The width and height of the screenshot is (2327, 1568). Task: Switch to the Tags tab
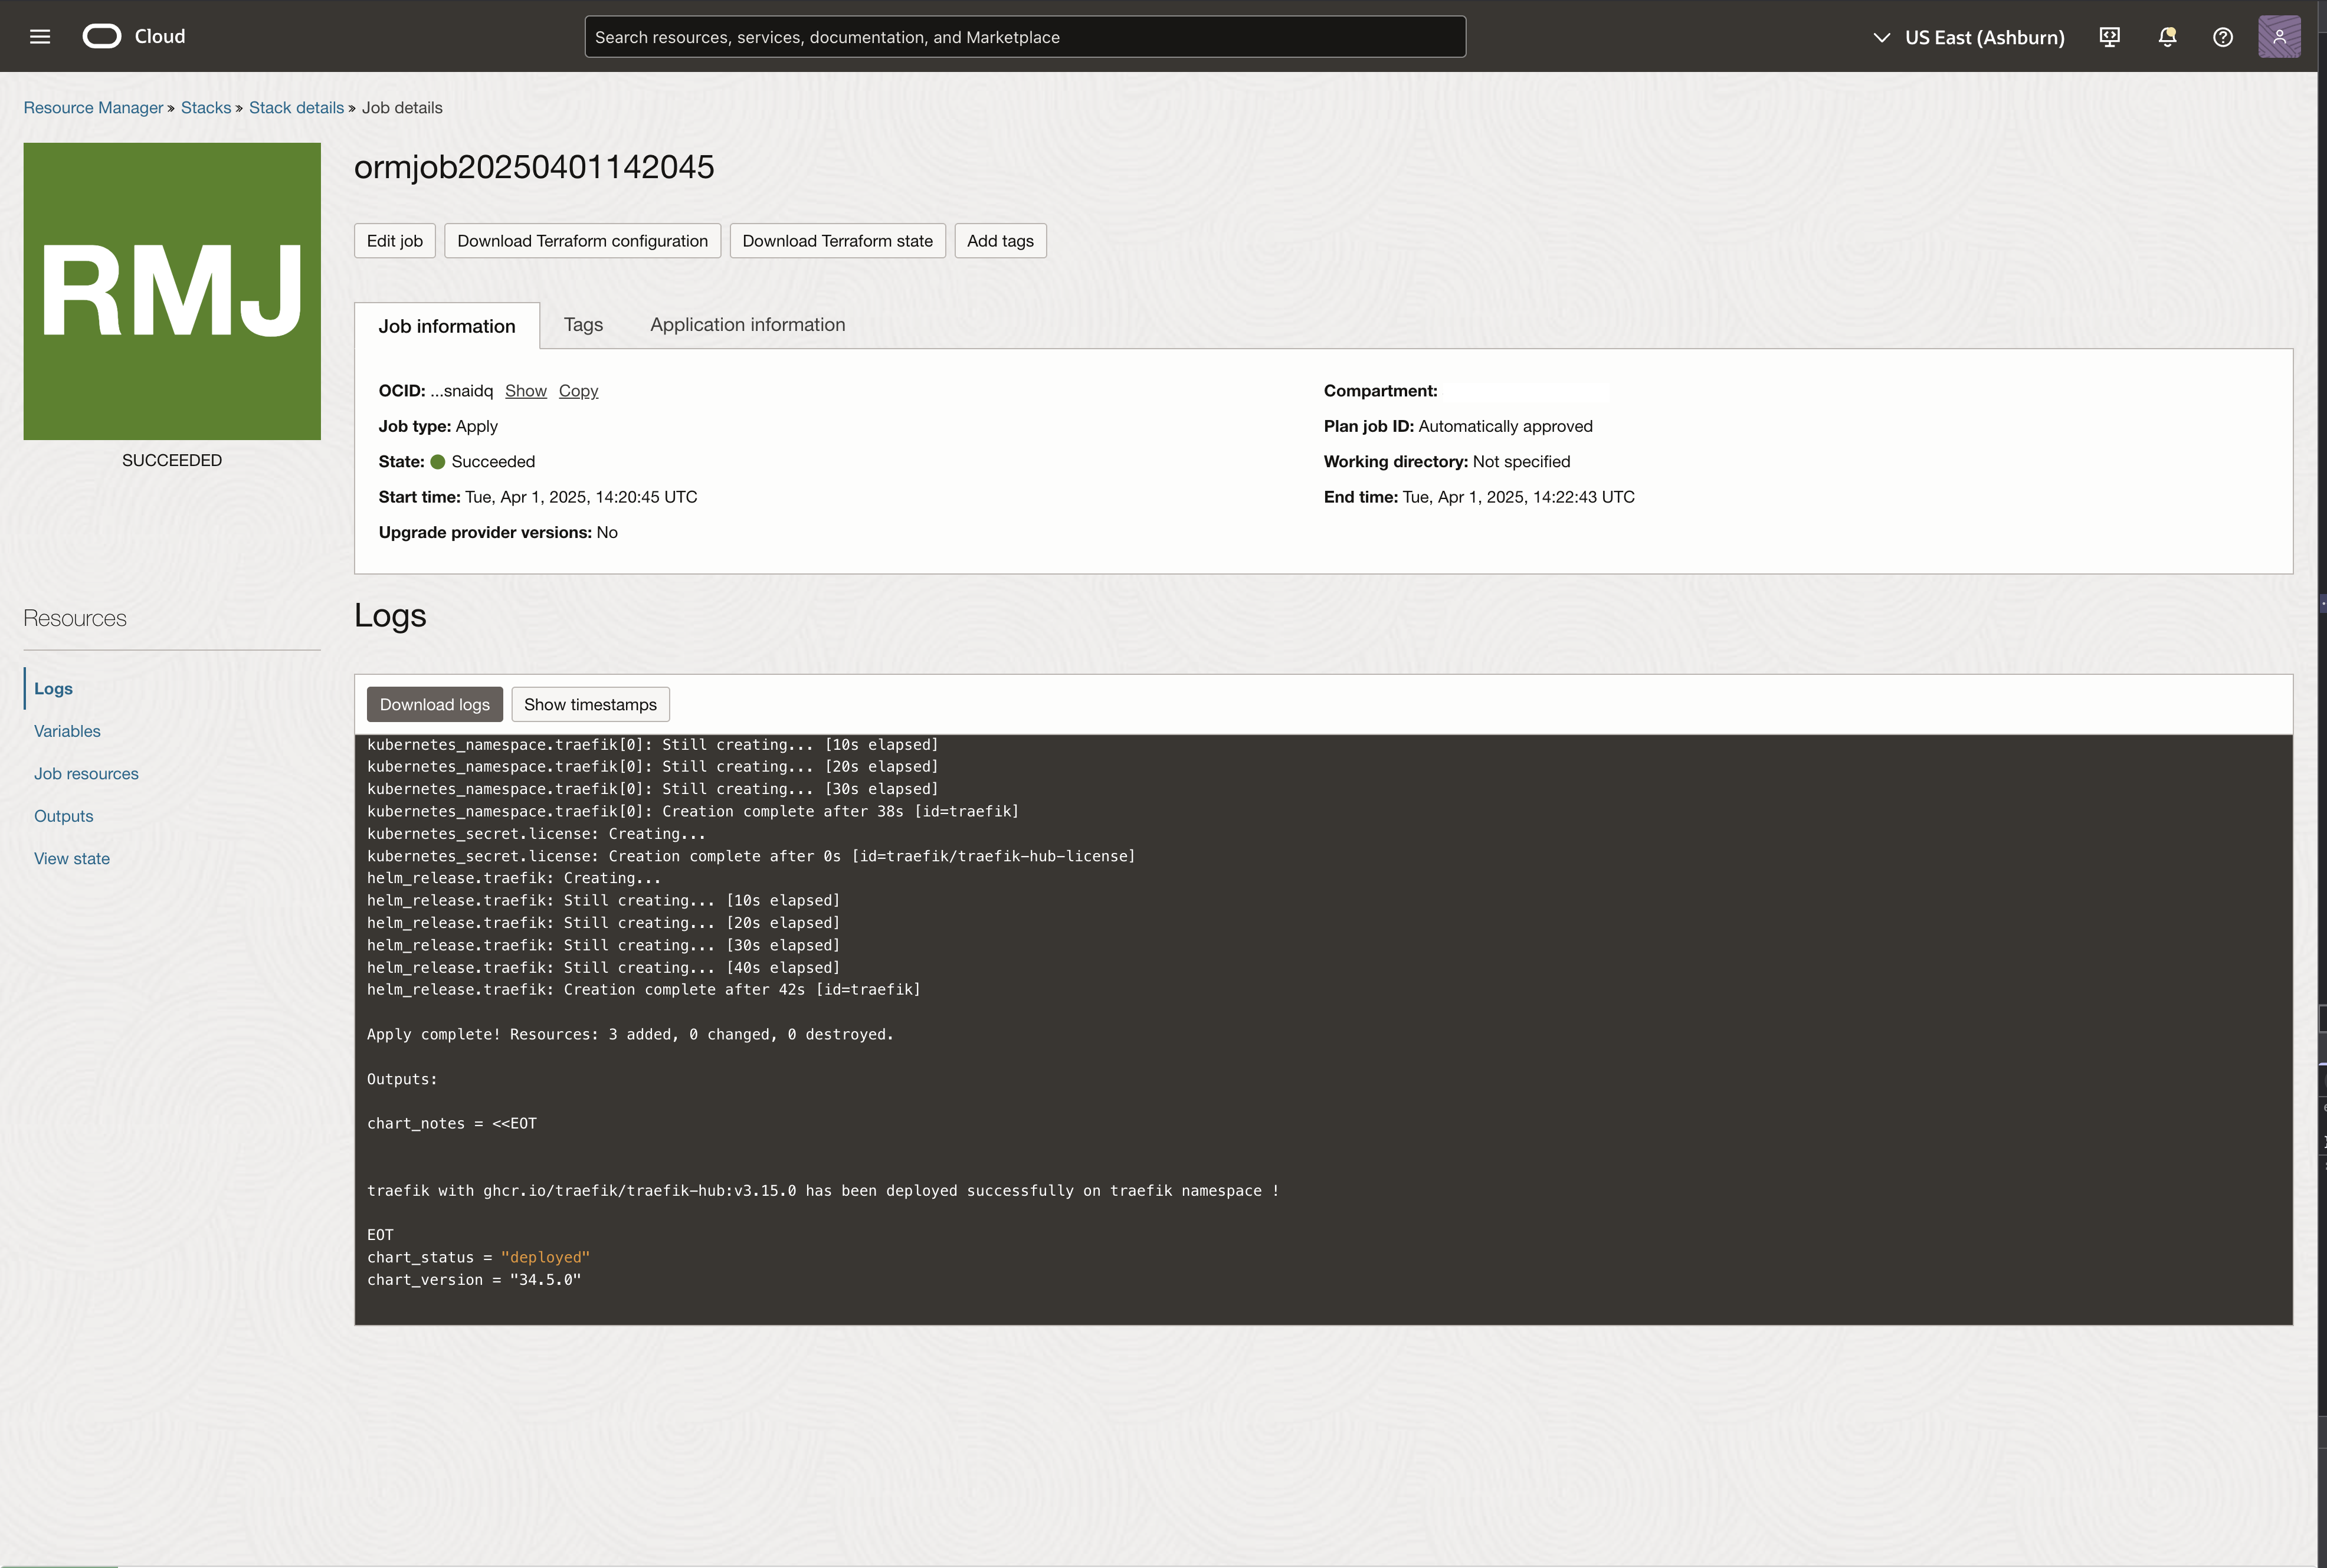pos(583,325)
